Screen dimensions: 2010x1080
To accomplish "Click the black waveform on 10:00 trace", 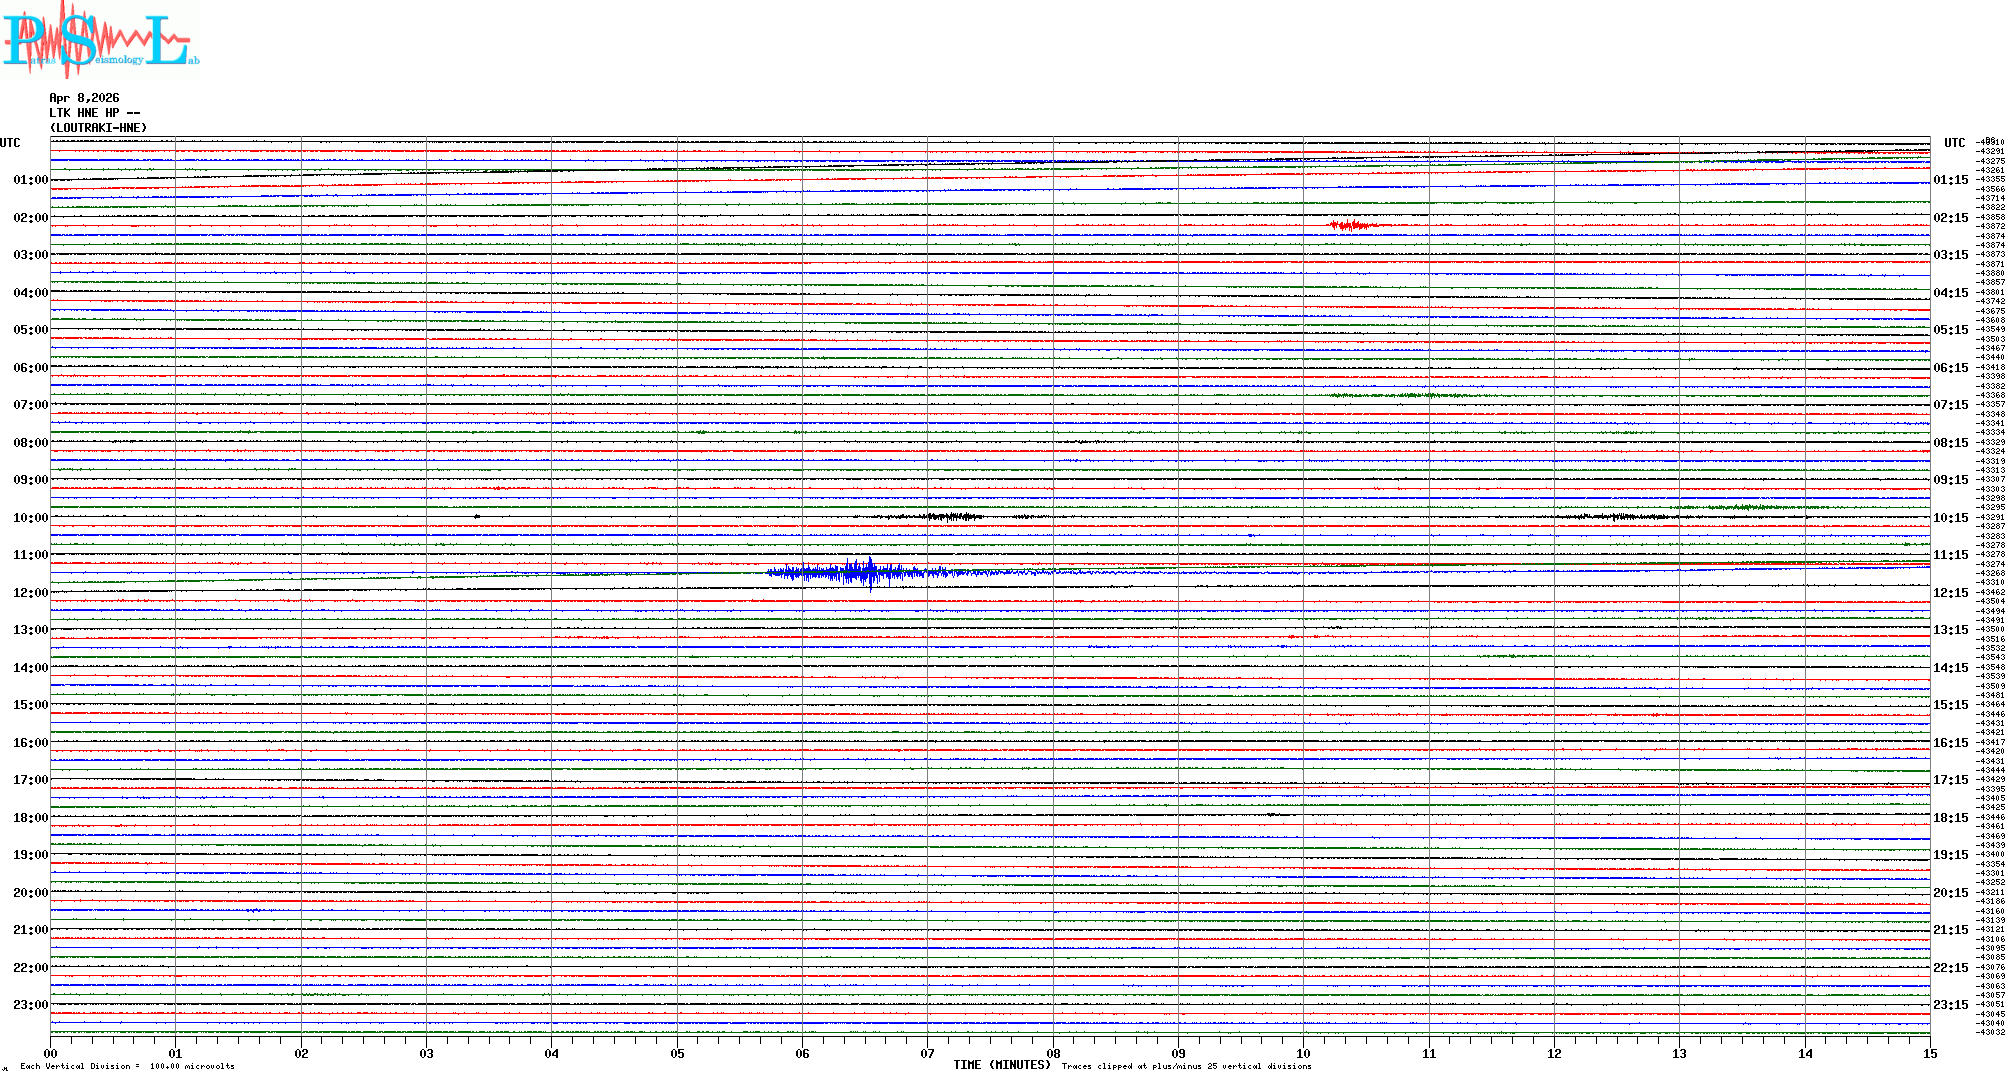I will coord(952,516).
